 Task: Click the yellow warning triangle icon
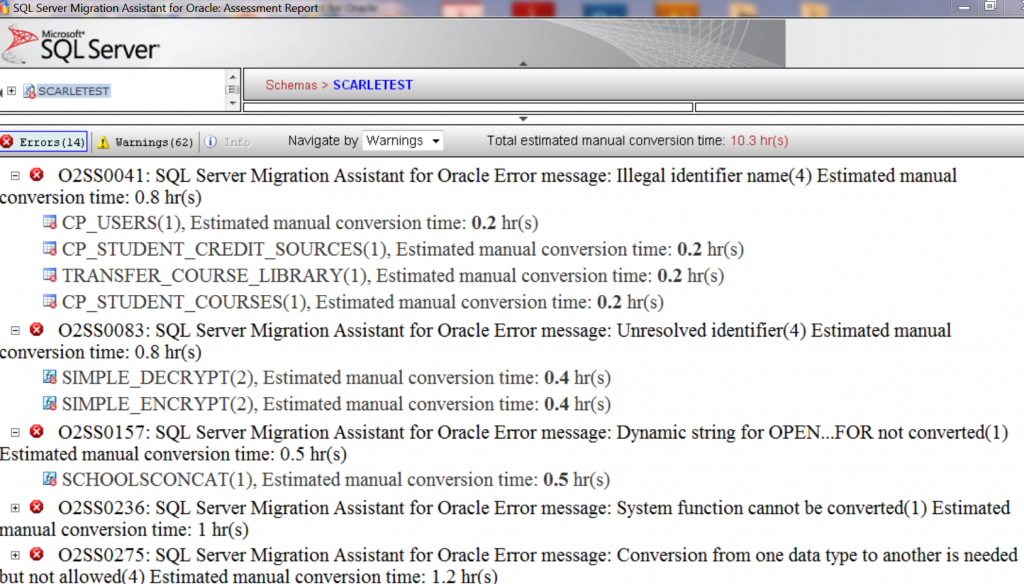tap(103, 142)
